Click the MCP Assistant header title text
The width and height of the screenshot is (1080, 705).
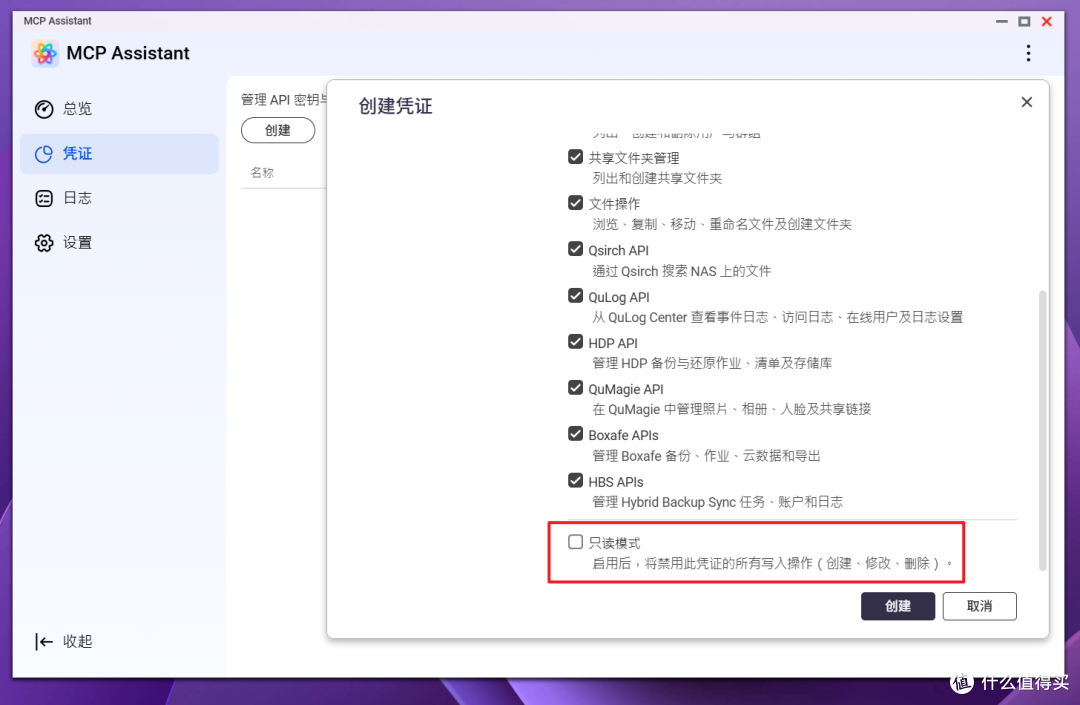[128, 53]
